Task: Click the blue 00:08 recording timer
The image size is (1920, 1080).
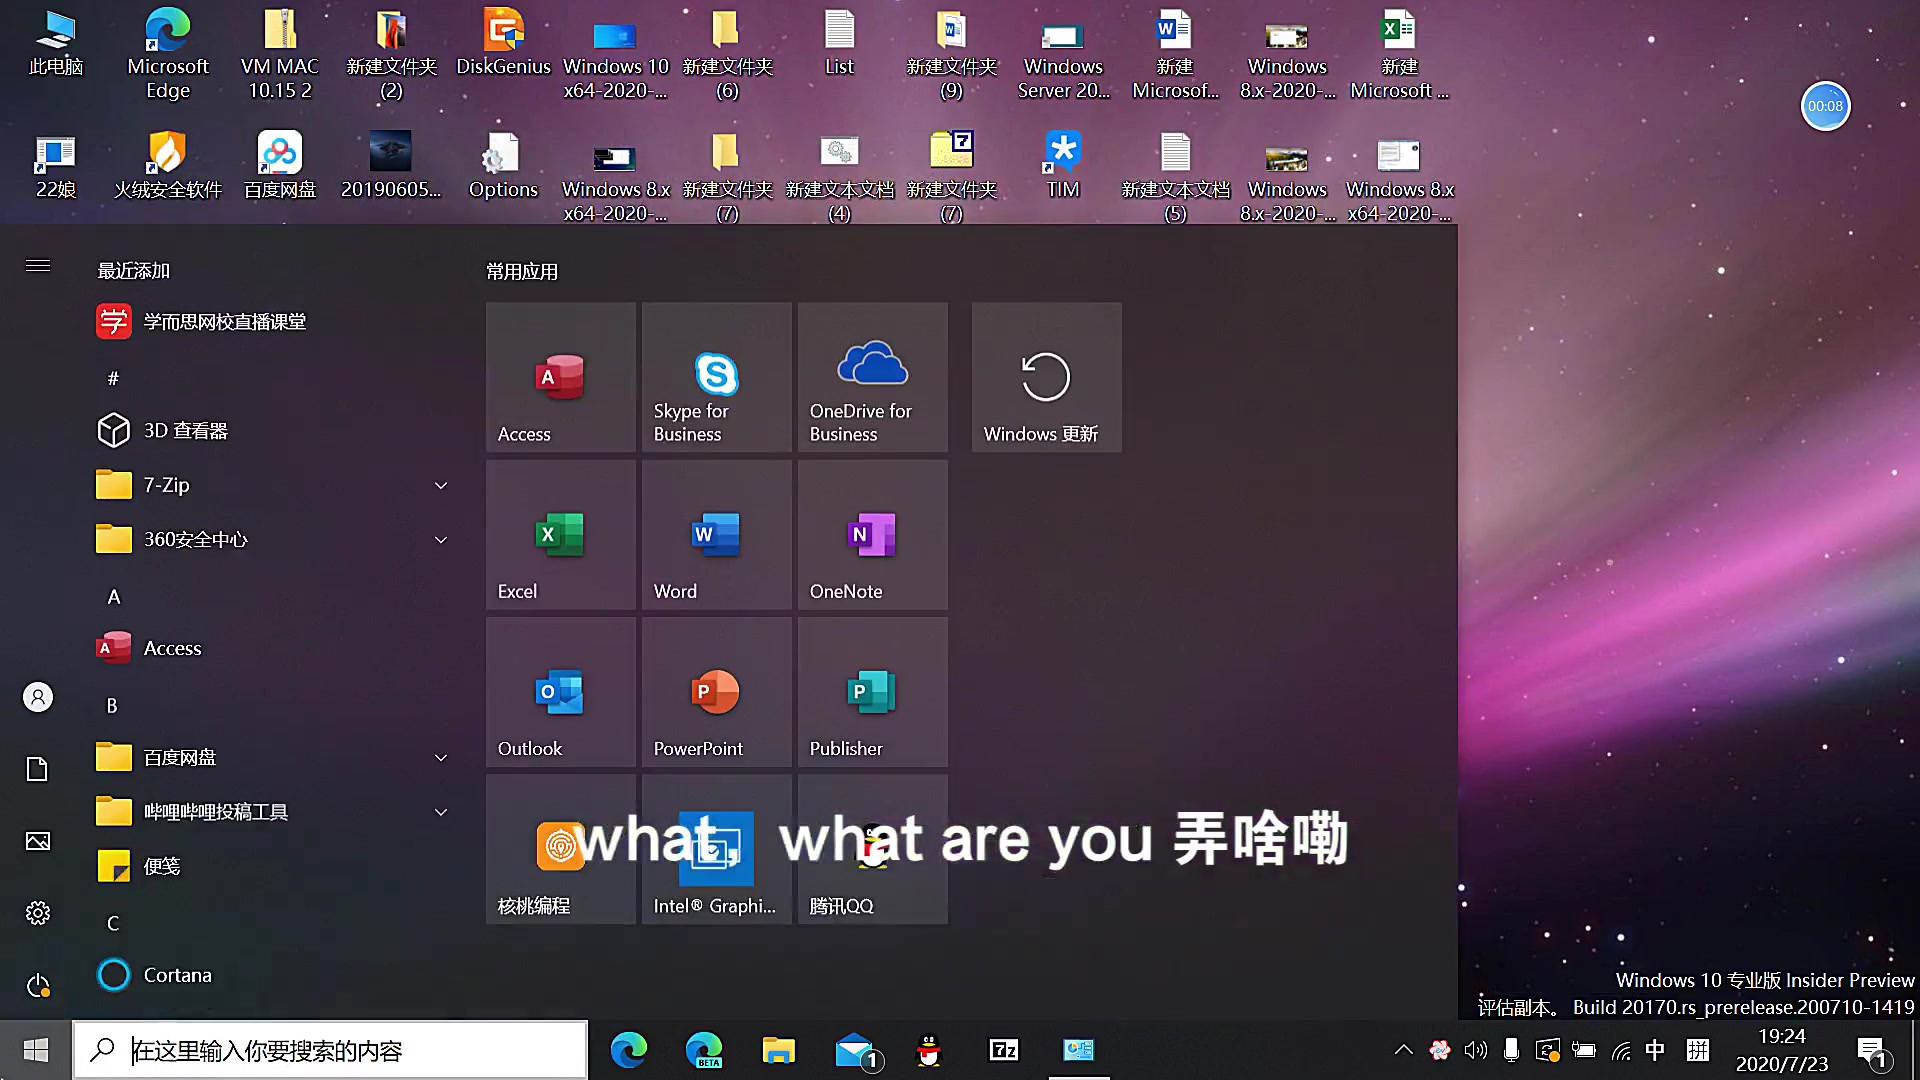Action: [1825, 106]
